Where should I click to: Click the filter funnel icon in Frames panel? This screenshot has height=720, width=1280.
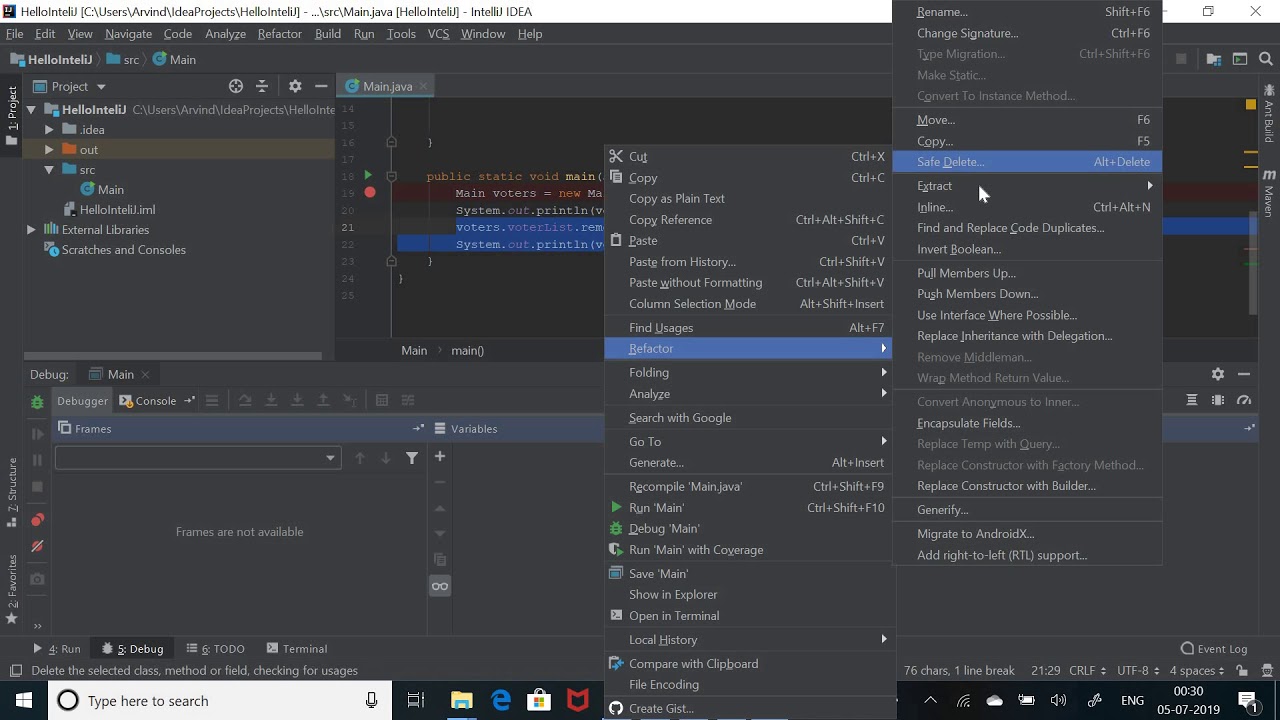[x=412, y=458]
